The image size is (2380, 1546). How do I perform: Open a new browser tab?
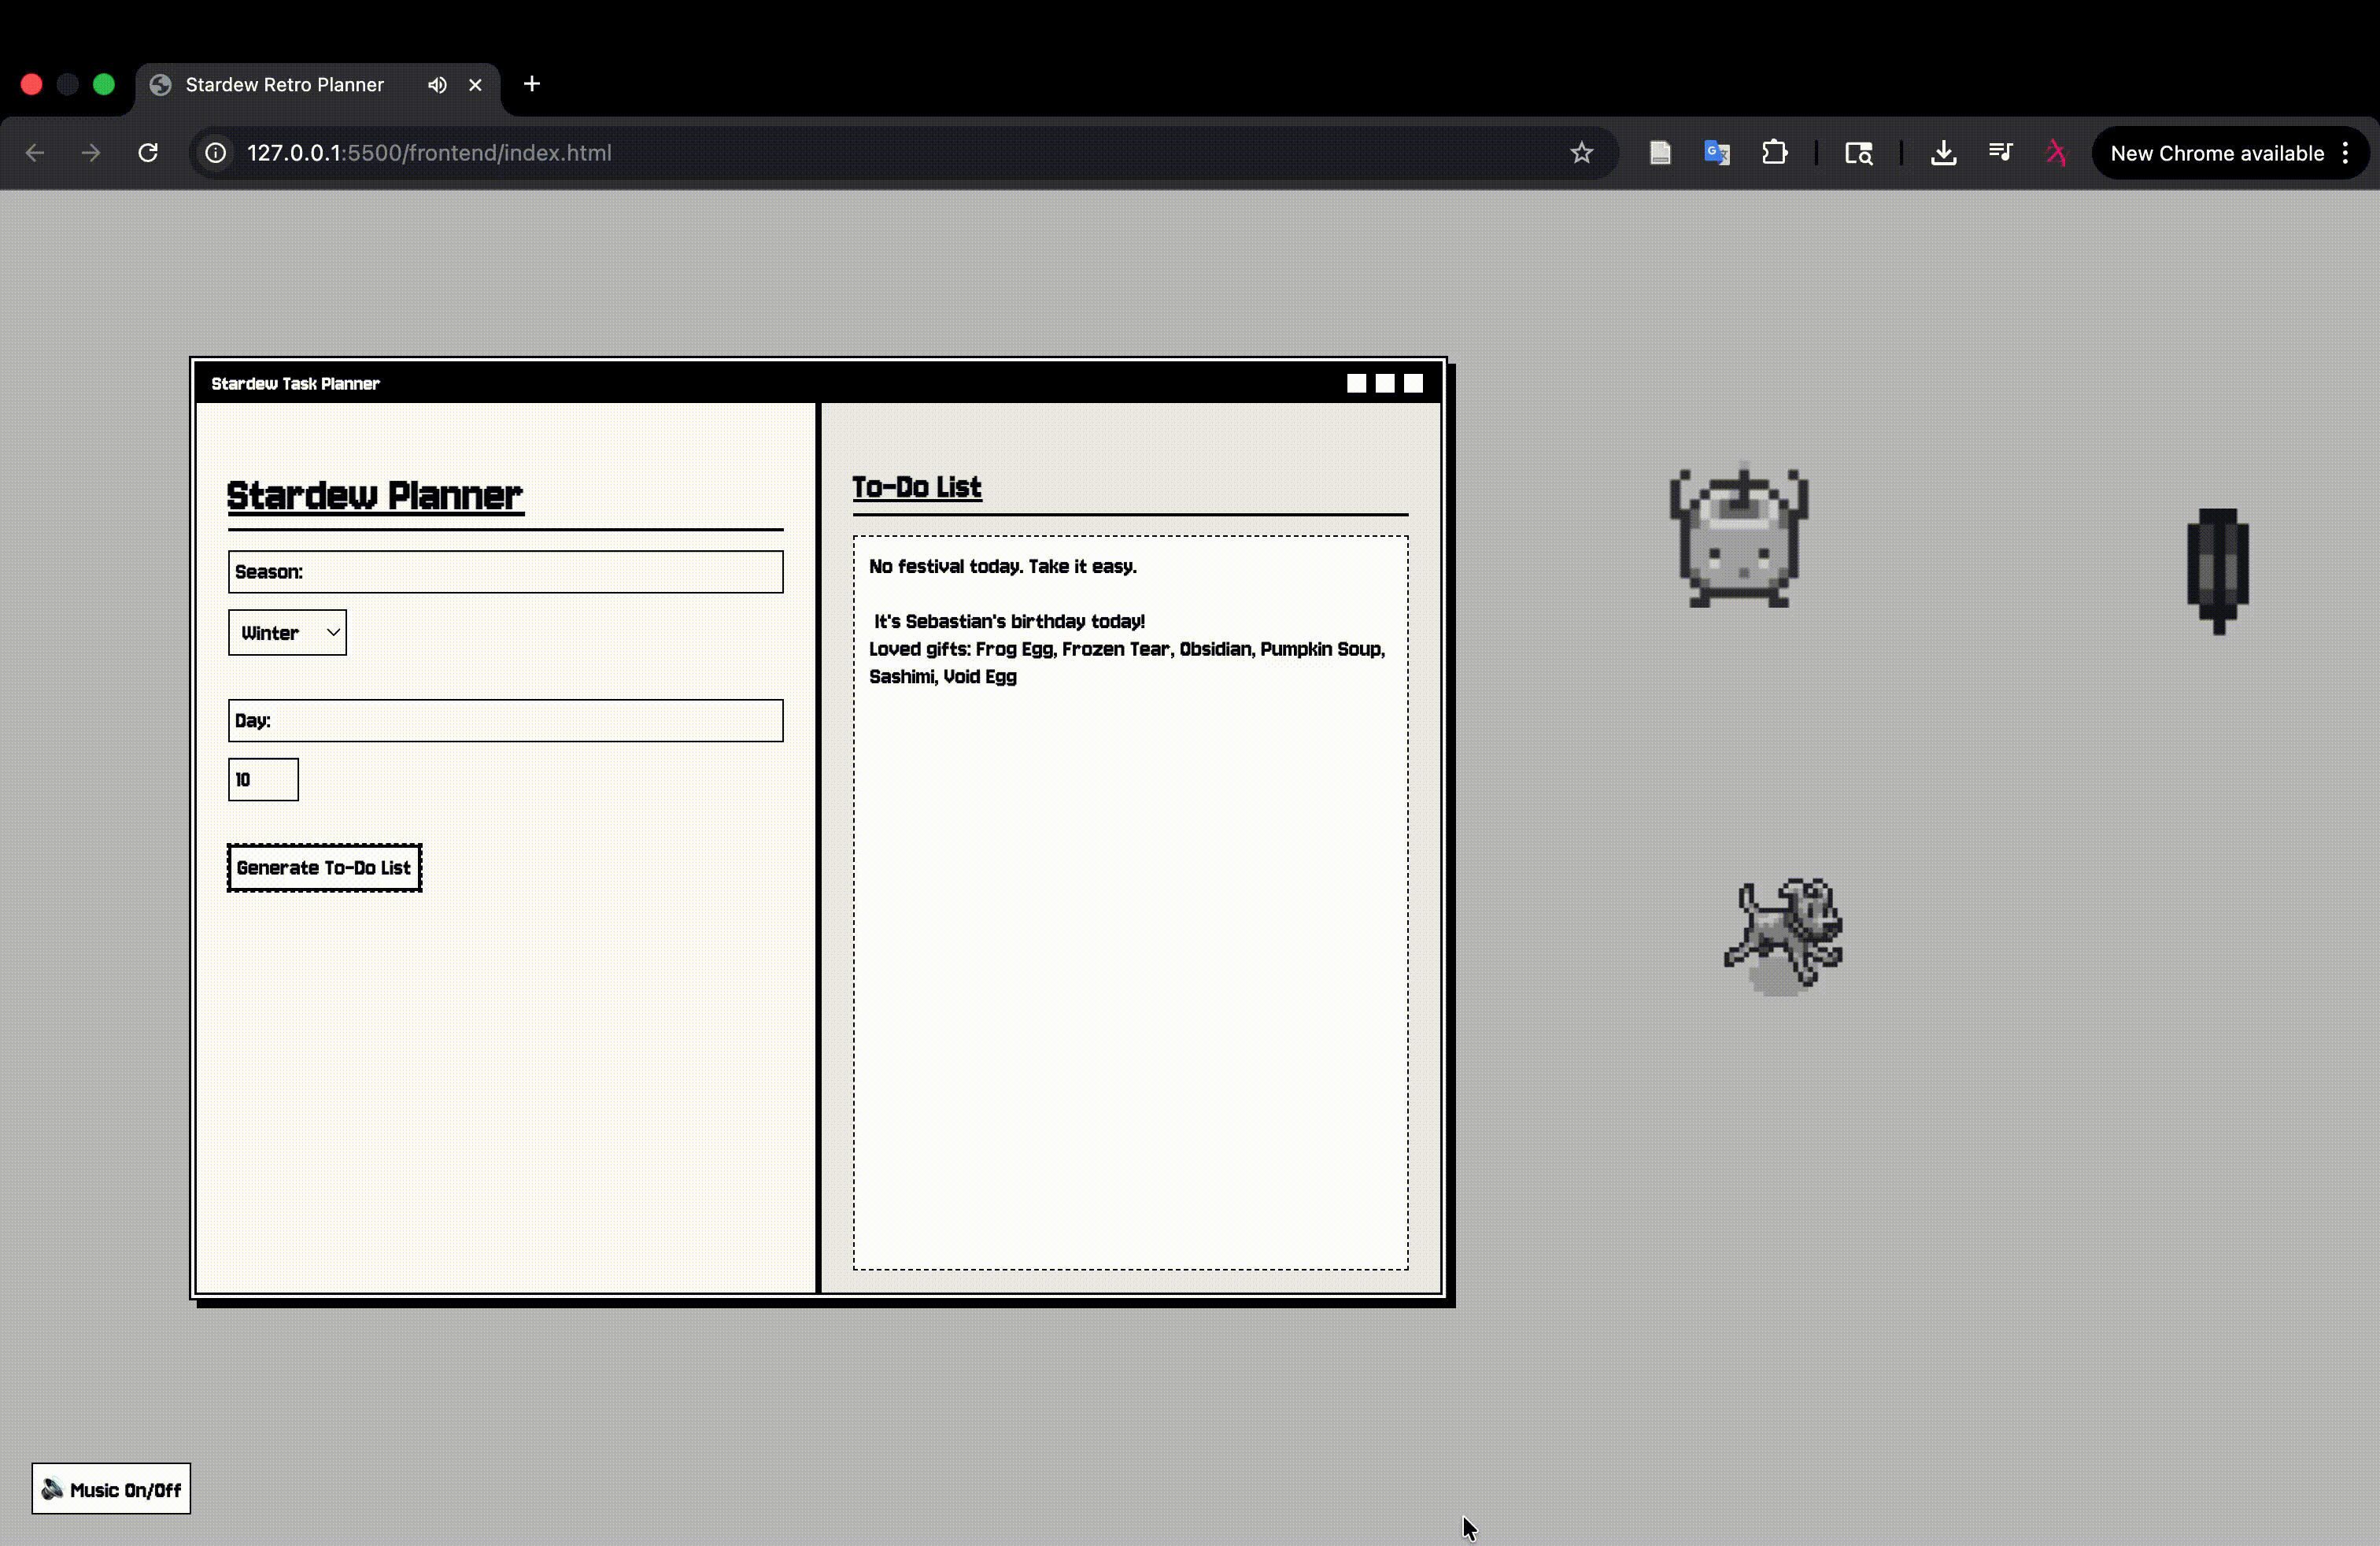pos(531,84)
